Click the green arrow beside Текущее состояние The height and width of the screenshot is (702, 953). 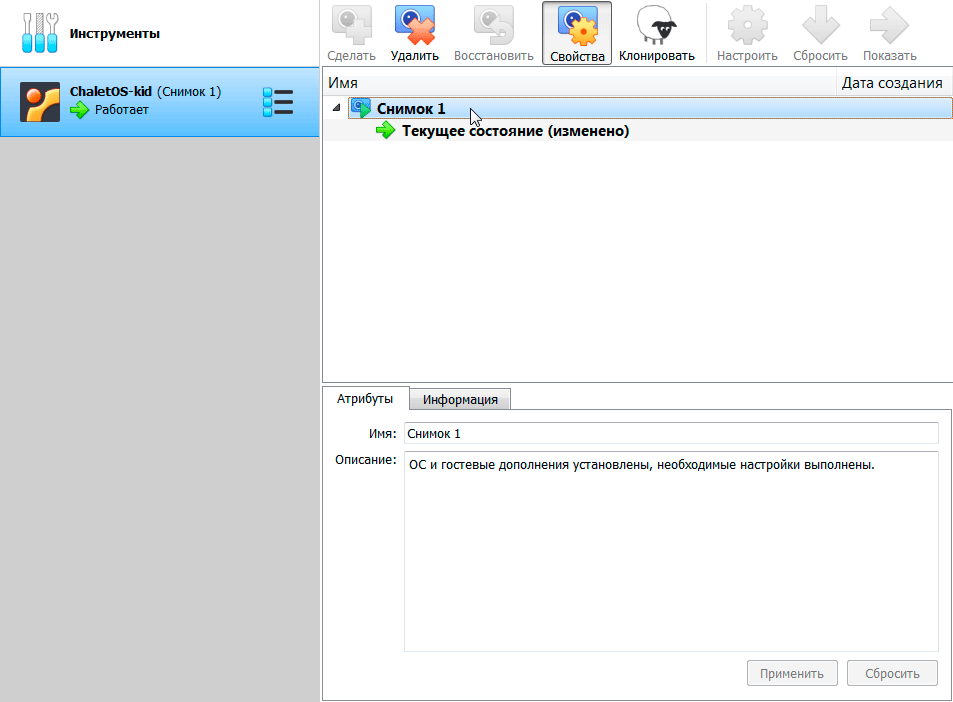385,130
